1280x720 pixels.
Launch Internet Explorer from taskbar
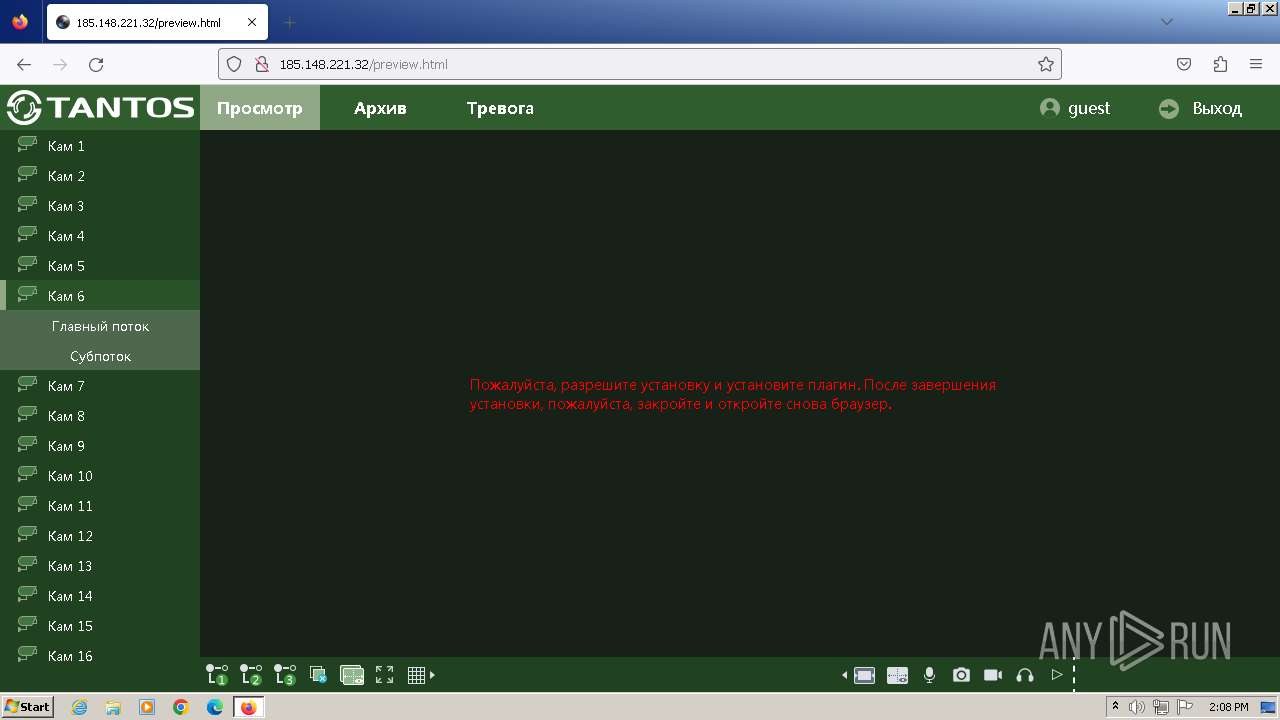point(79,707)
